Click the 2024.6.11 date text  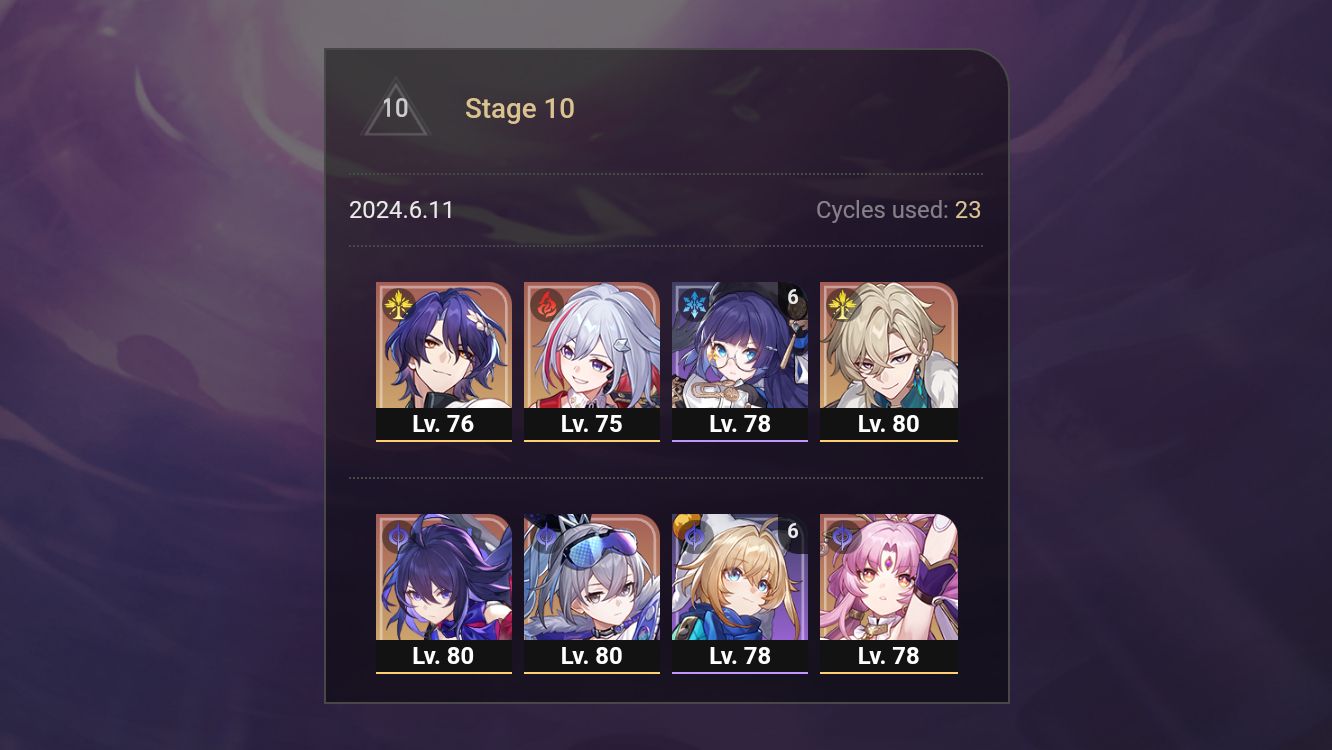401,210
